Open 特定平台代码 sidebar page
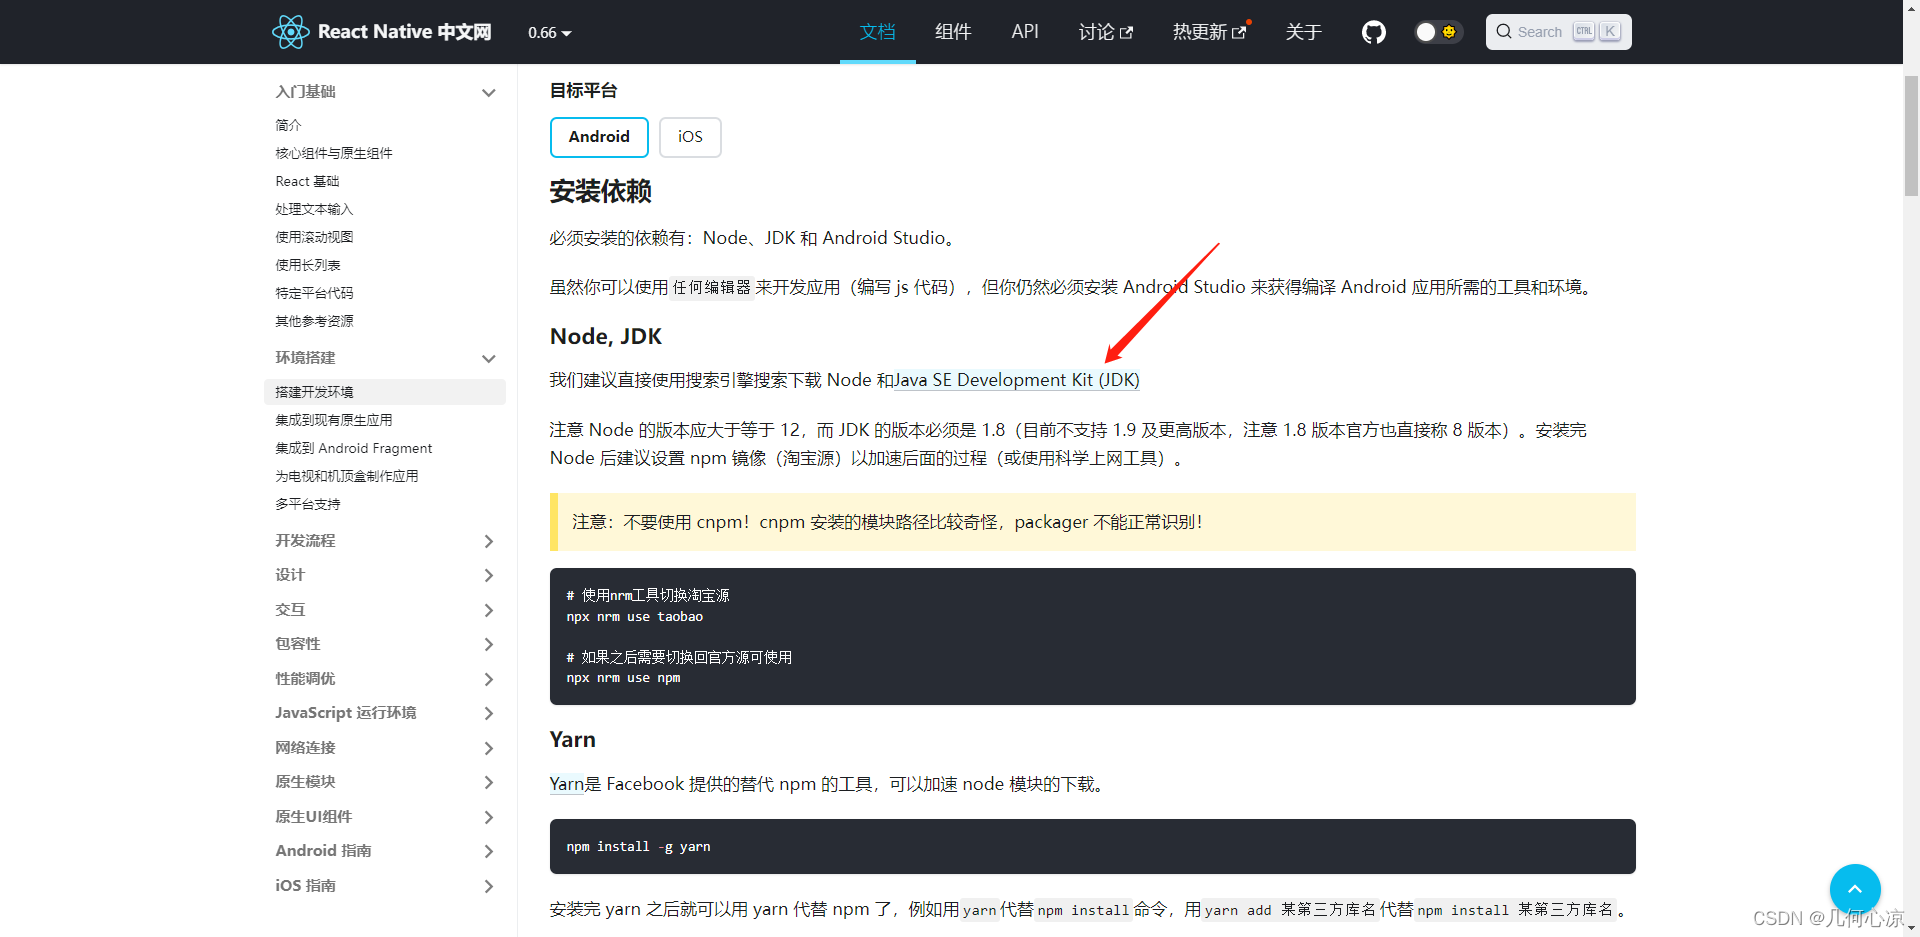The height and width of the screenshot is (937, 1920). coord(314,293)
